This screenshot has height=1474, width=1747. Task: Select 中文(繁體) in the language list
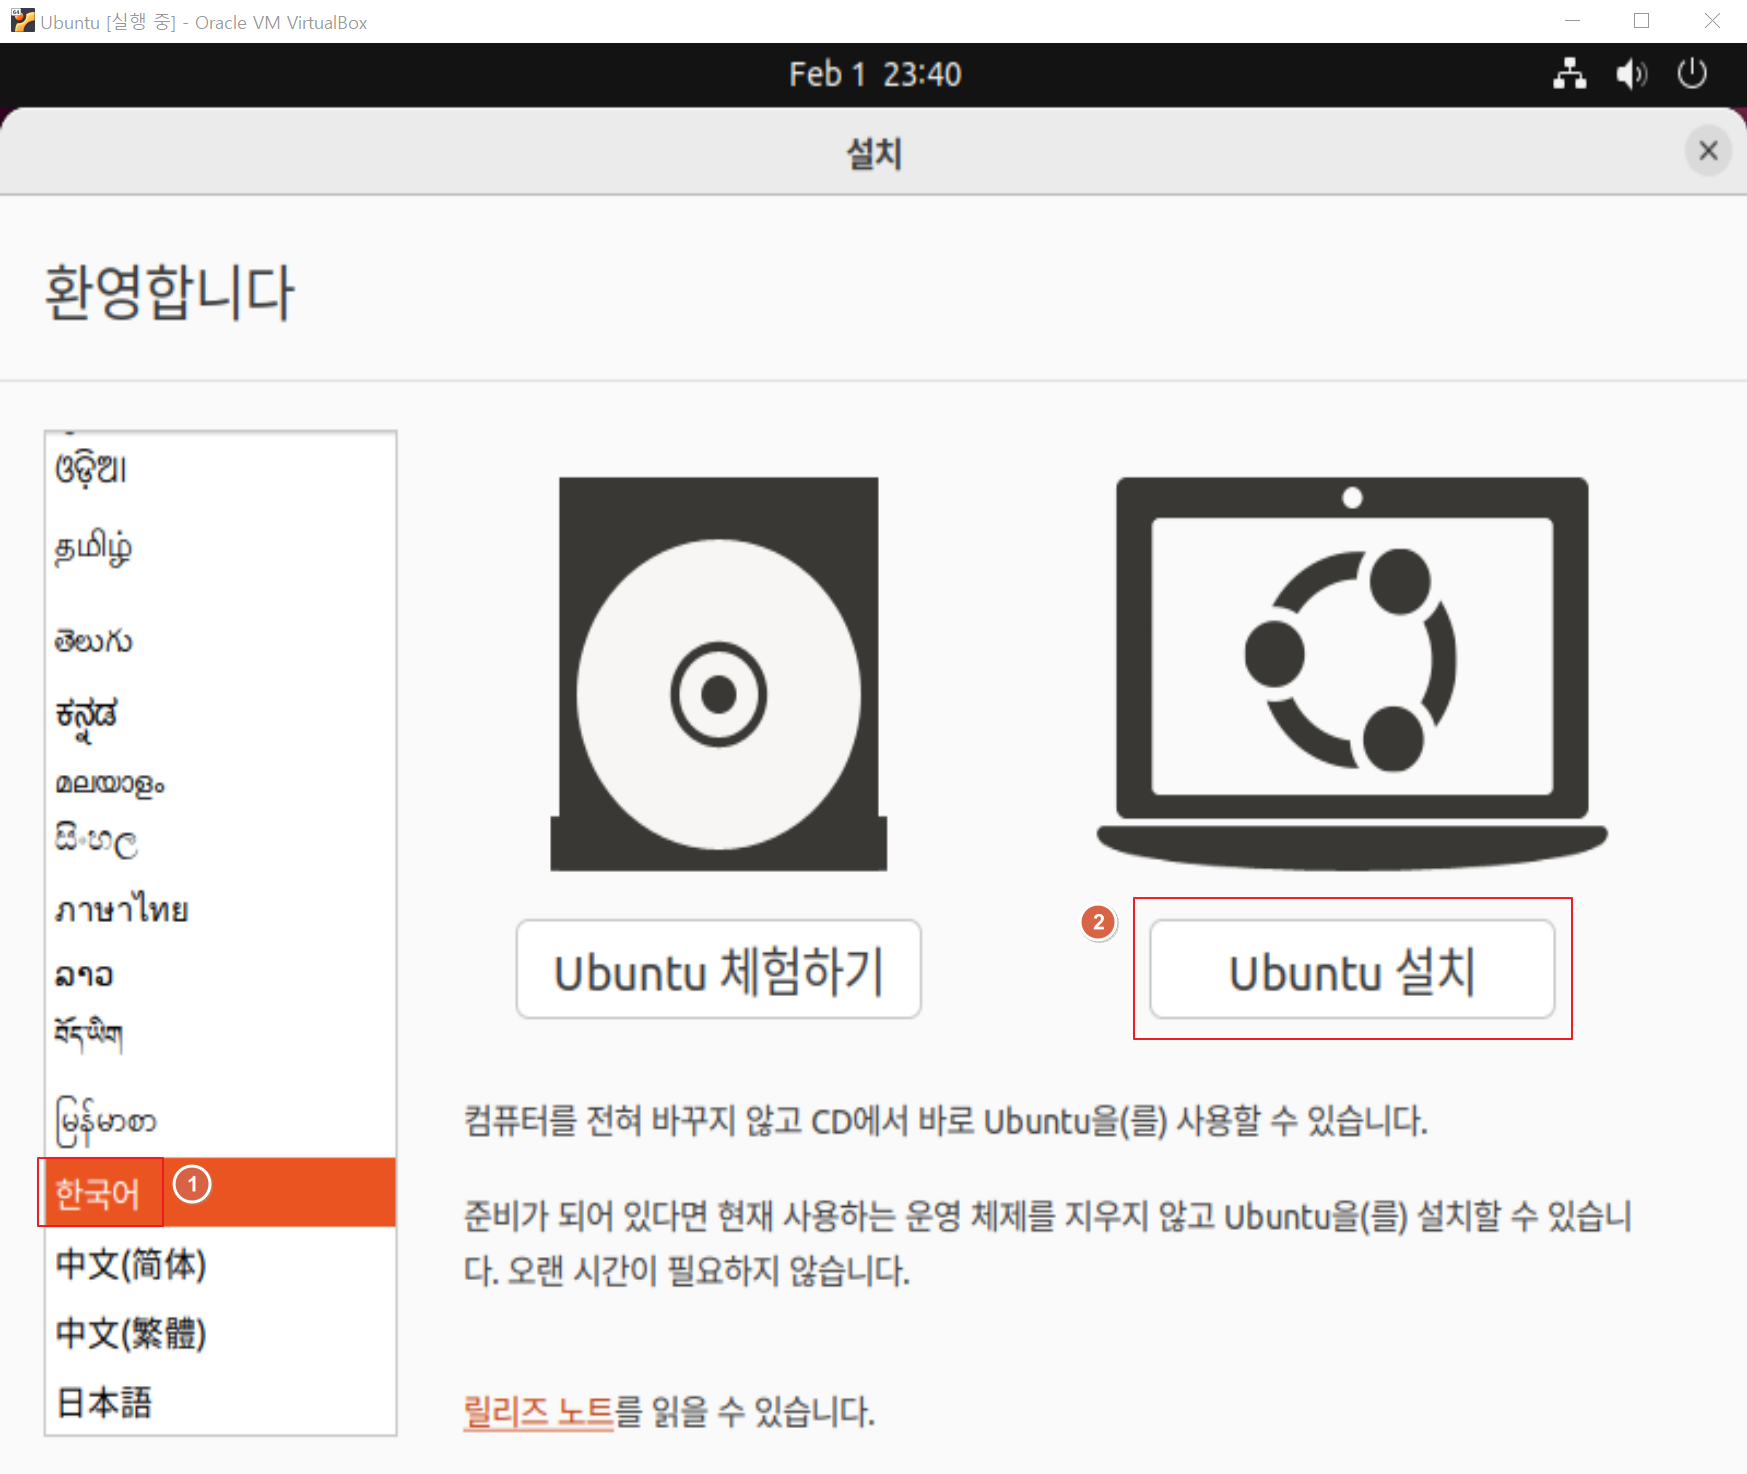pos(221,1333)
